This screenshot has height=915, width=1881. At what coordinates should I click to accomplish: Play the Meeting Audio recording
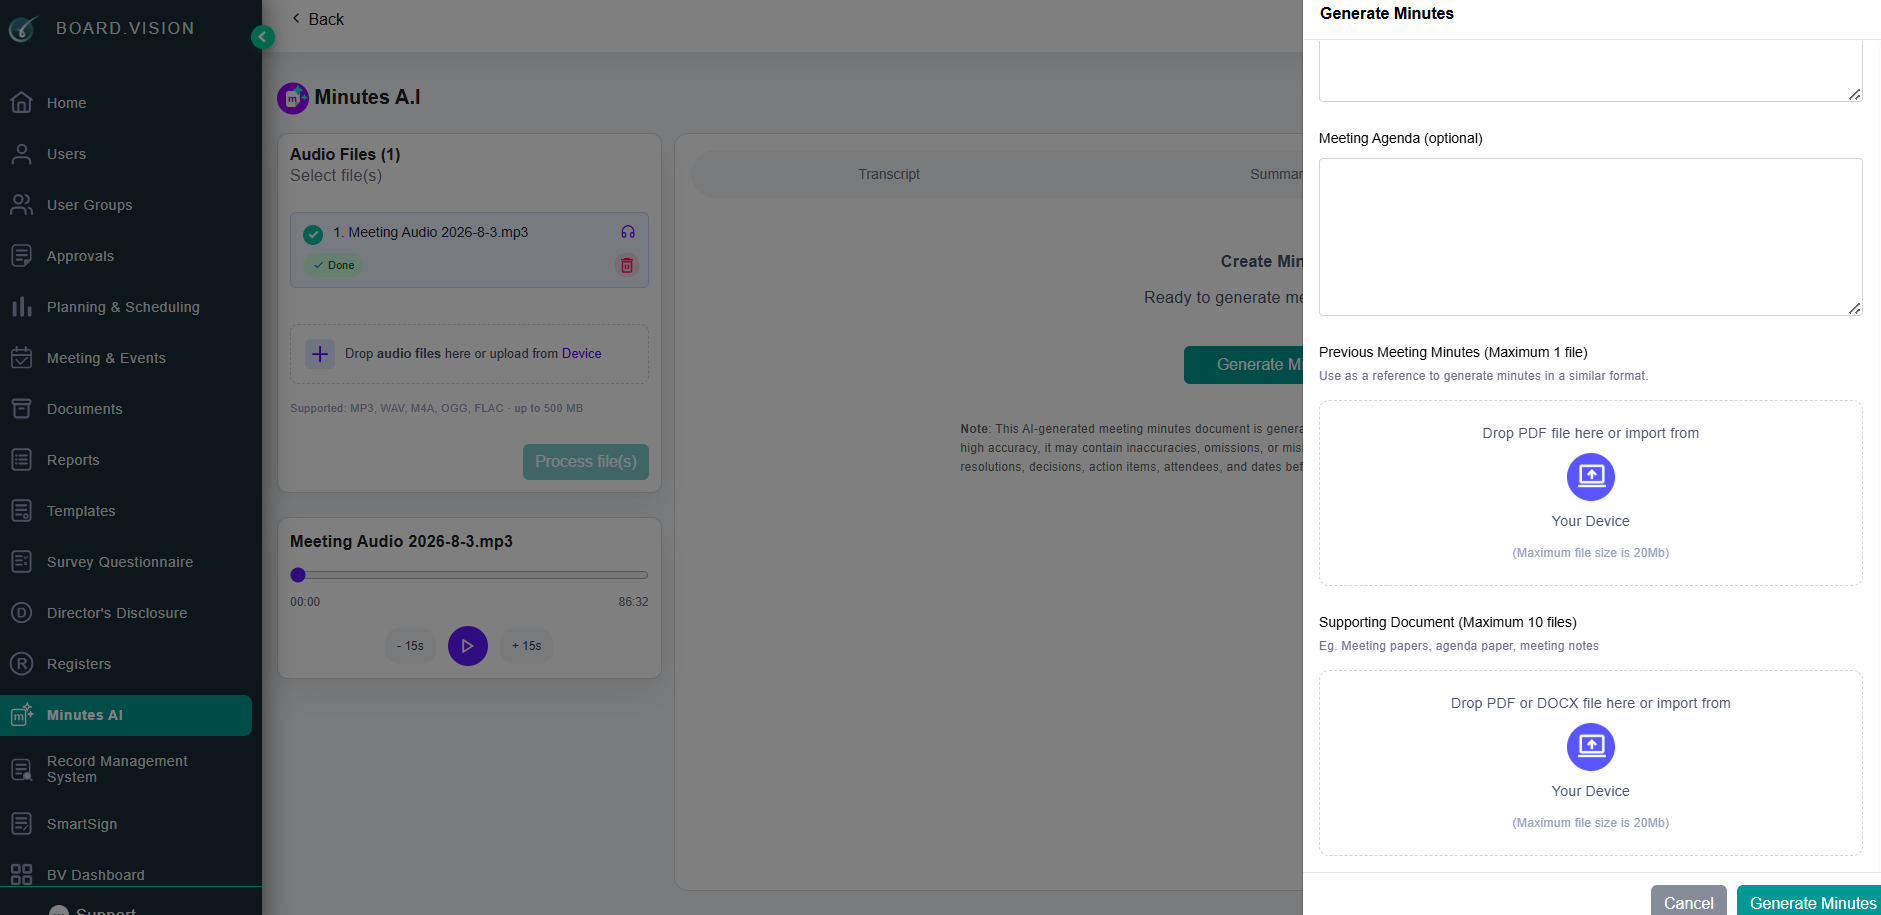click(x=468, y=646)
